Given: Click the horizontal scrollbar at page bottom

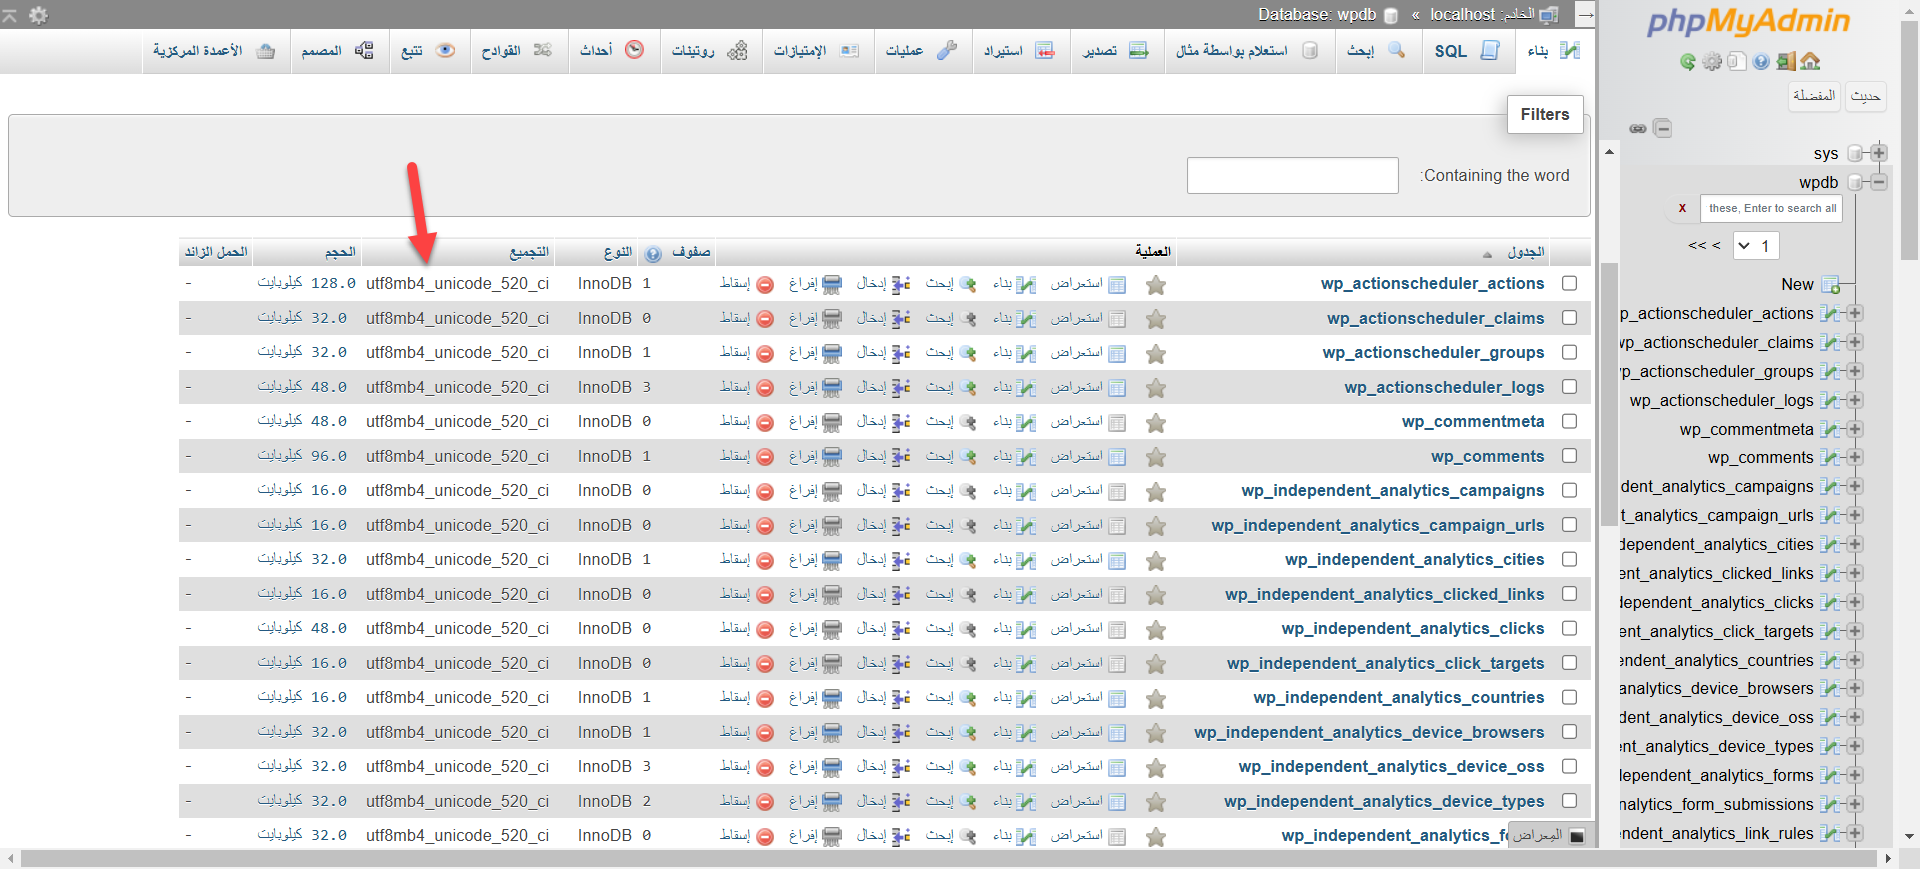Looking at the screenshot, I should (948, 859).
